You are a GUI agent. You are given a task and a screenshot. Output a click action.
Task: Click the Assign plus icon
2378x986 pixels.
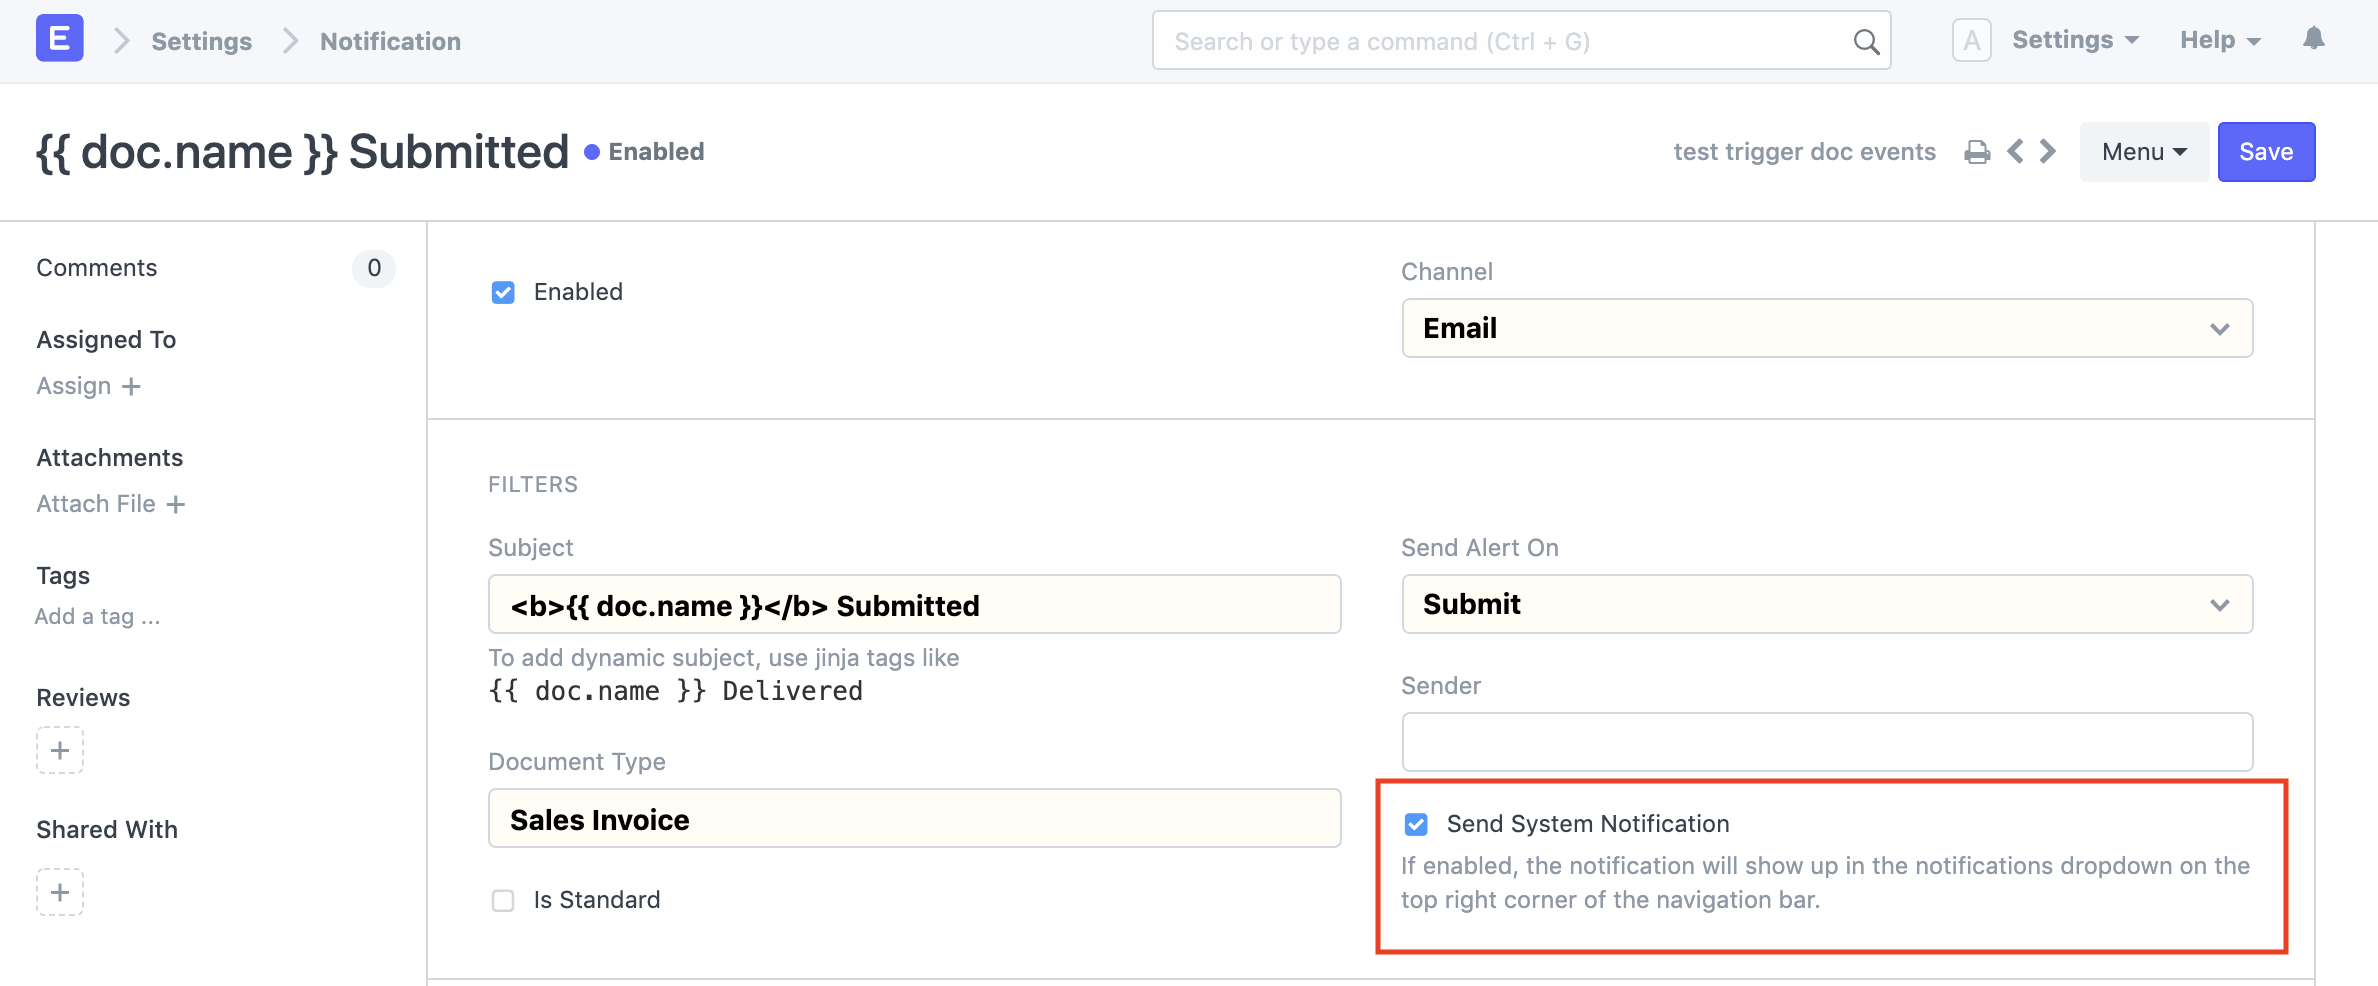click(132, 386)
